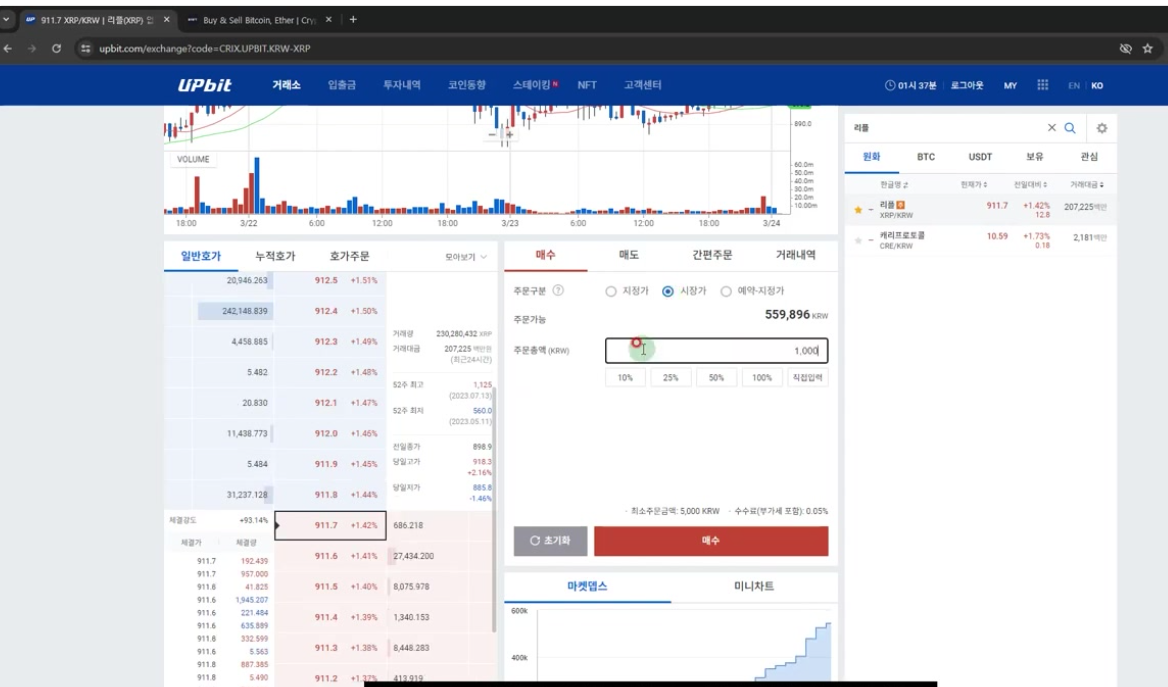Viewport: 1168px width, 687px height.
Task: Click the 로그아웃 link
Action: pos(967,86)
